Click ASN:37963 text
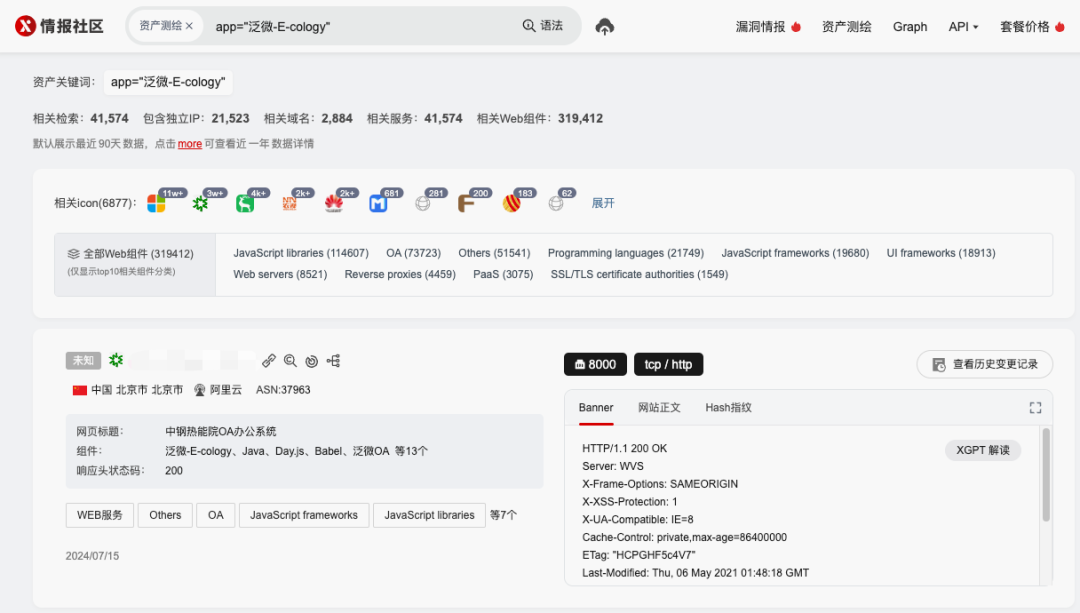Image resolution: width=1080 pixels, height=613 pixels. [x=283, y=390]
